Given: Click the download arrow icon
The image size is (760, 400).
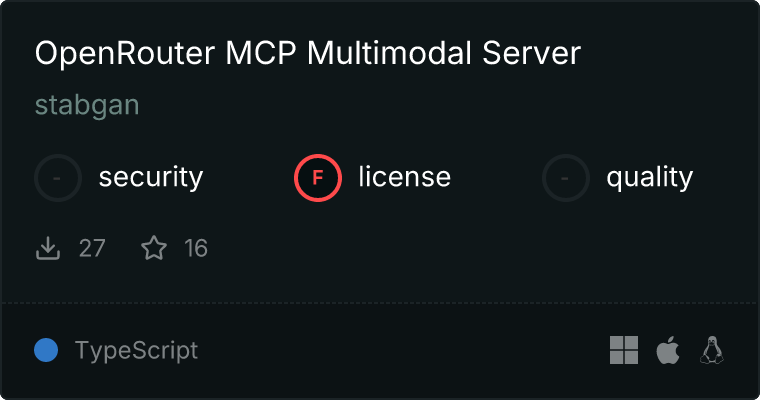Looking at the screenshot, I should coord(48,248).
